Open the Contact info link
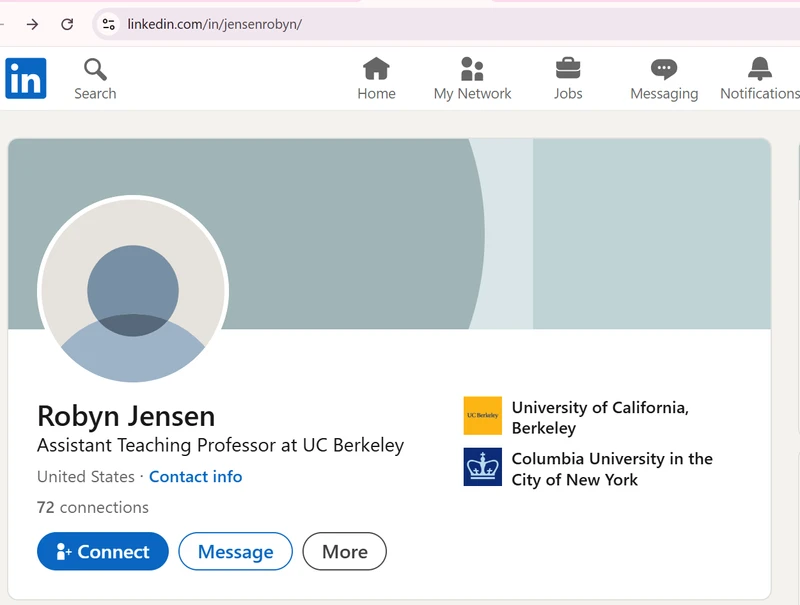The image size is (800, 605). click(x=195, y=476)
